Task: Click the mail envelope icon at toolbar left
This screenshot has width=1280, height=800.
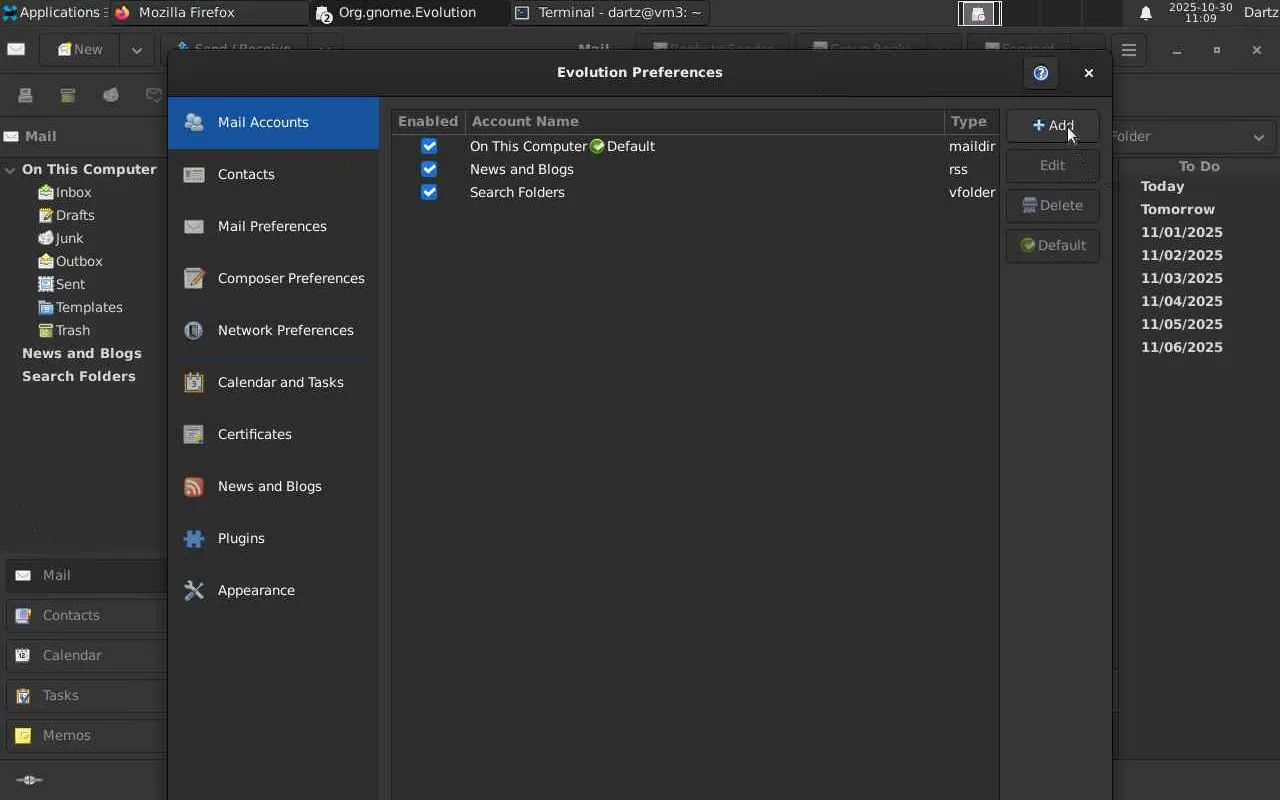Action: [x=16, y=49]
